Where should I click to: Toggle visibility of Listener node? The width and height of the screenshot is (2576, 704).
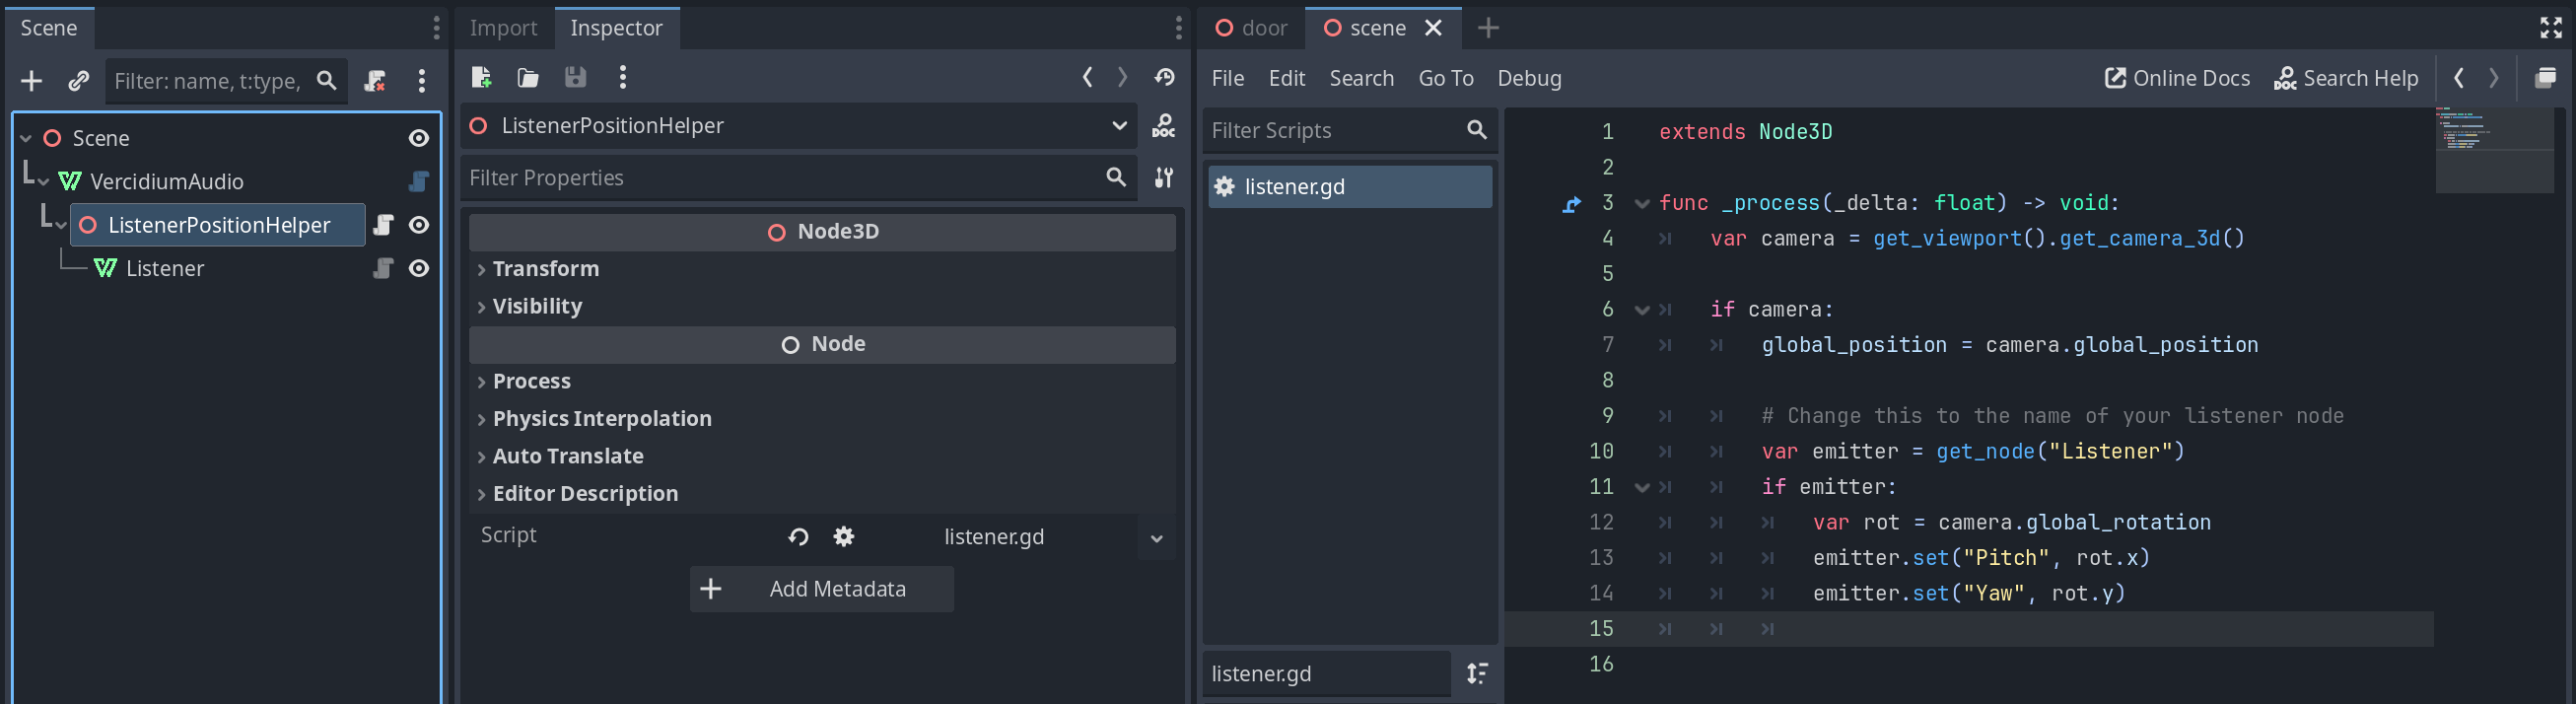(x=419, y=268)
